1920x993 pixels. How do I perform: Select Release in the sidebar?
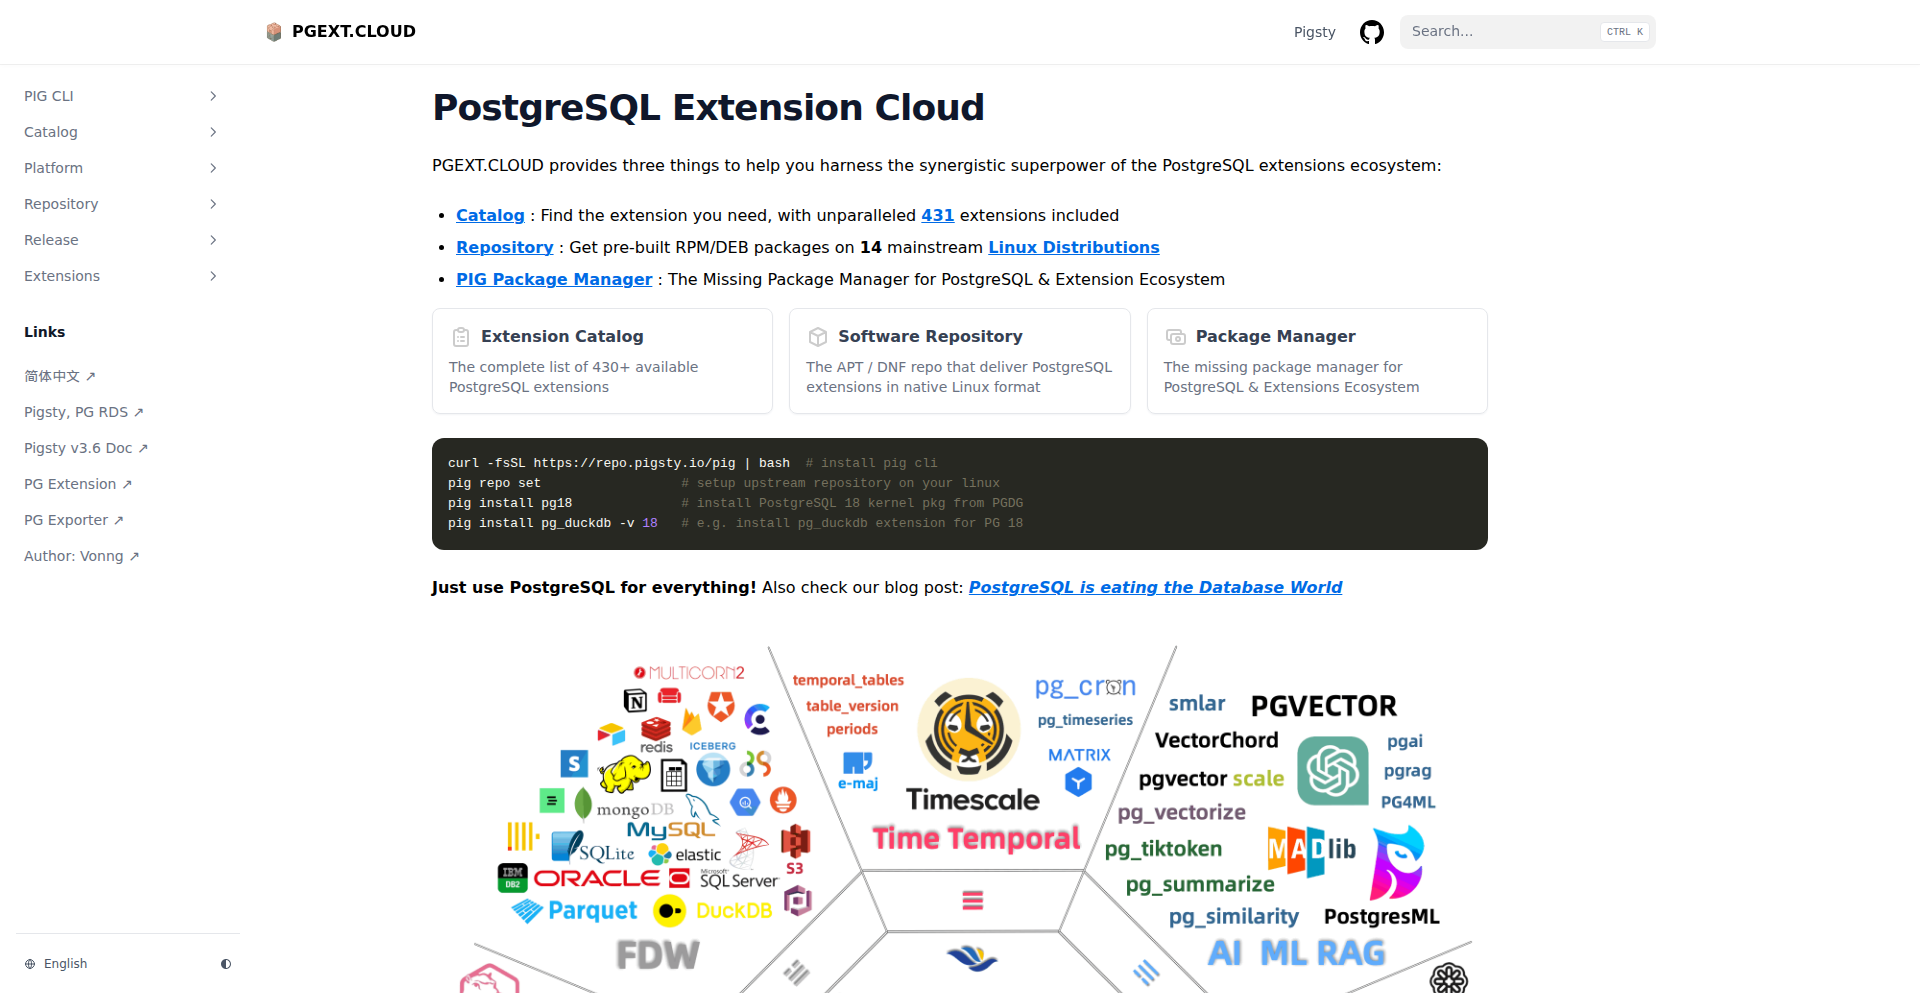[x=51, y=239]
